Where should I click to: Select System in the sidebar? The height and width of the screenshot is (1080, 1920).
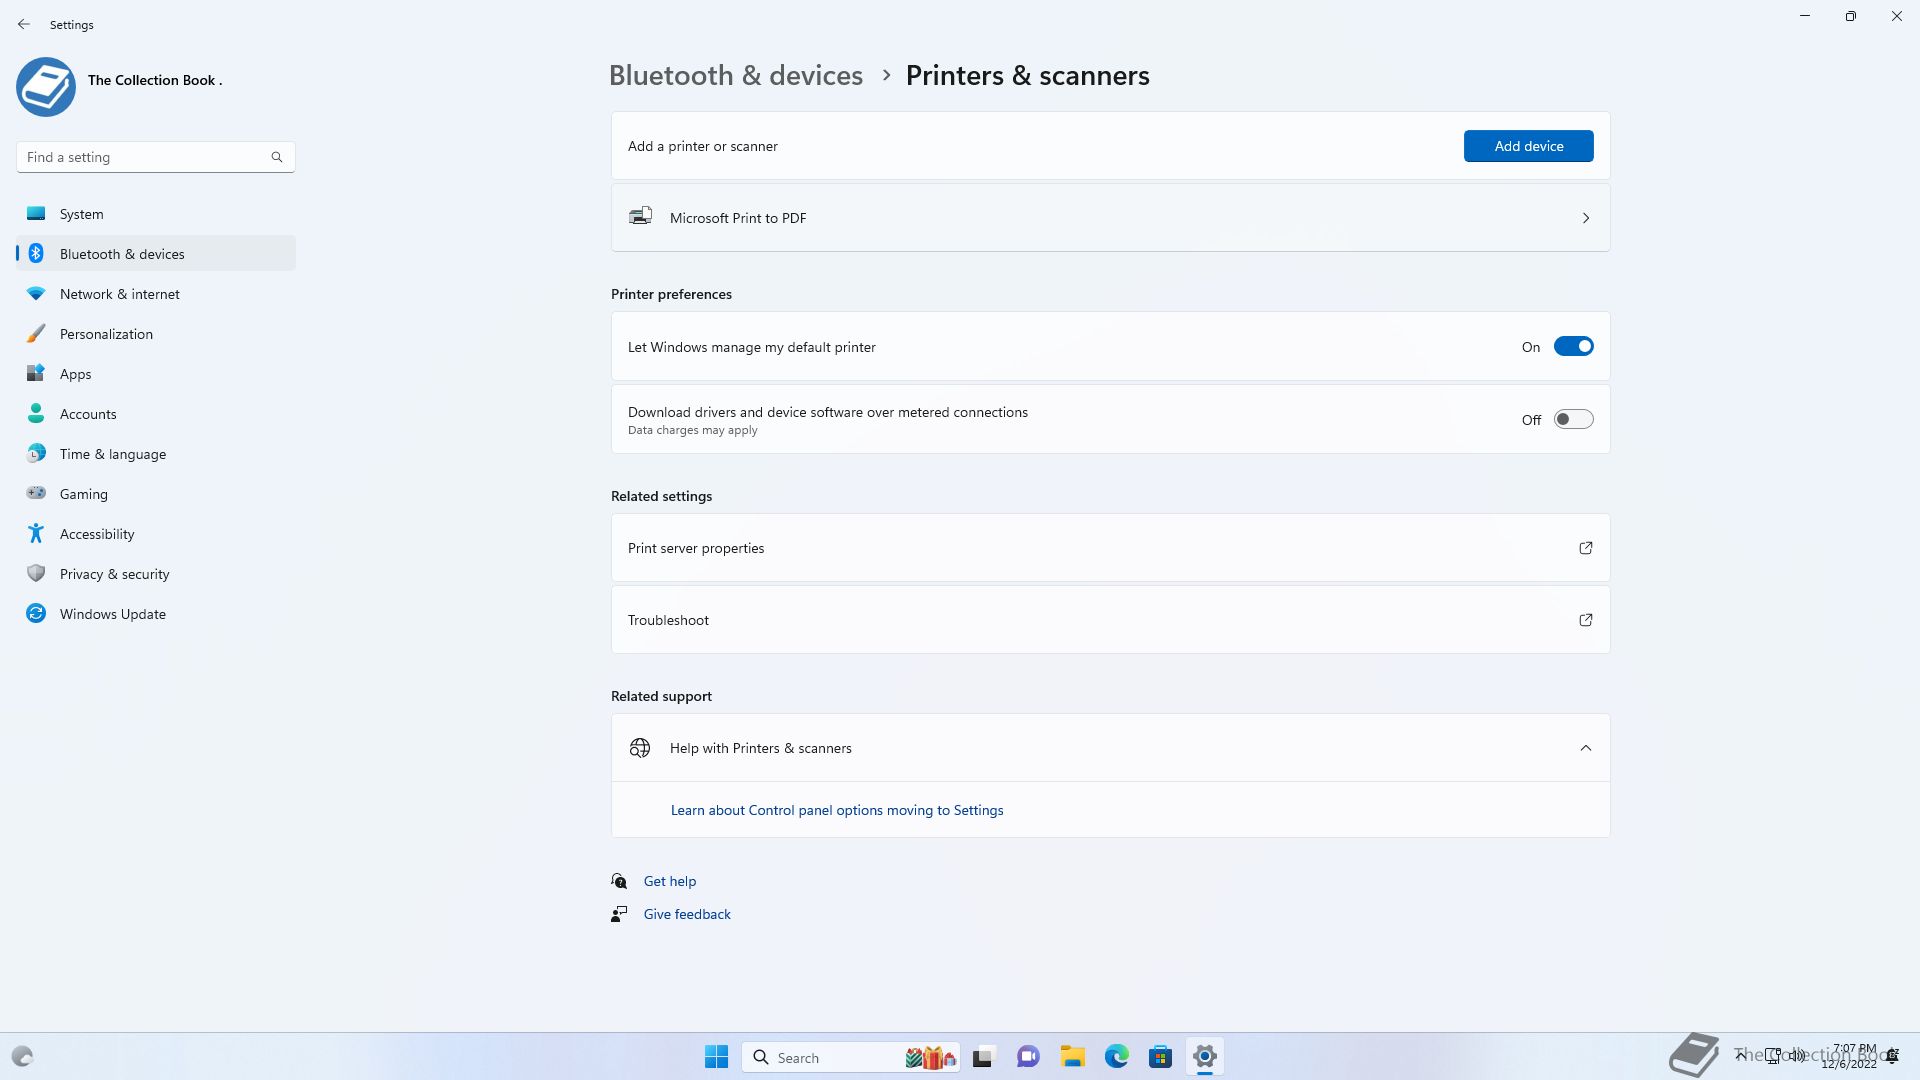tap(156, 214)
